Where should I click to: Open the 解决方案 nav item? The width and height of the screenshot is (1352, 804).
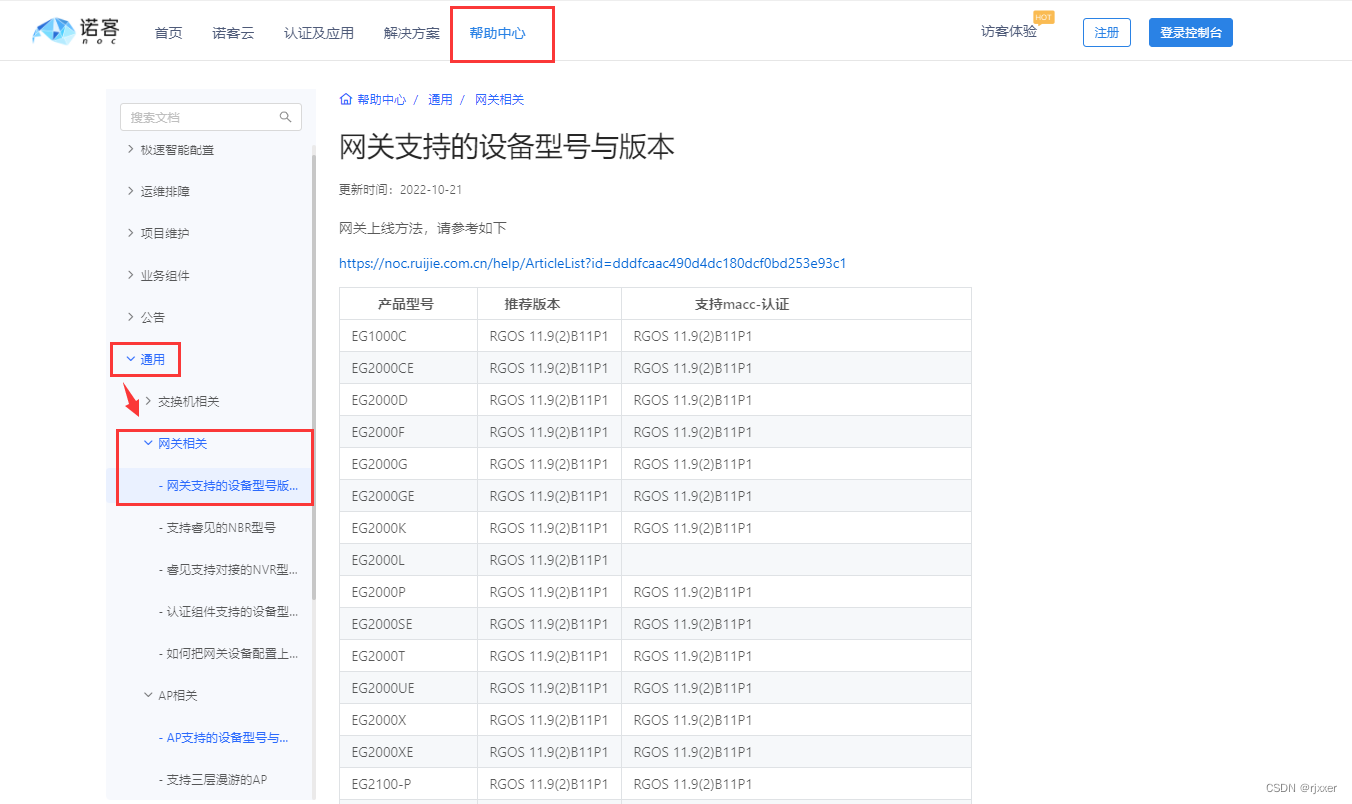click(412, 33)
